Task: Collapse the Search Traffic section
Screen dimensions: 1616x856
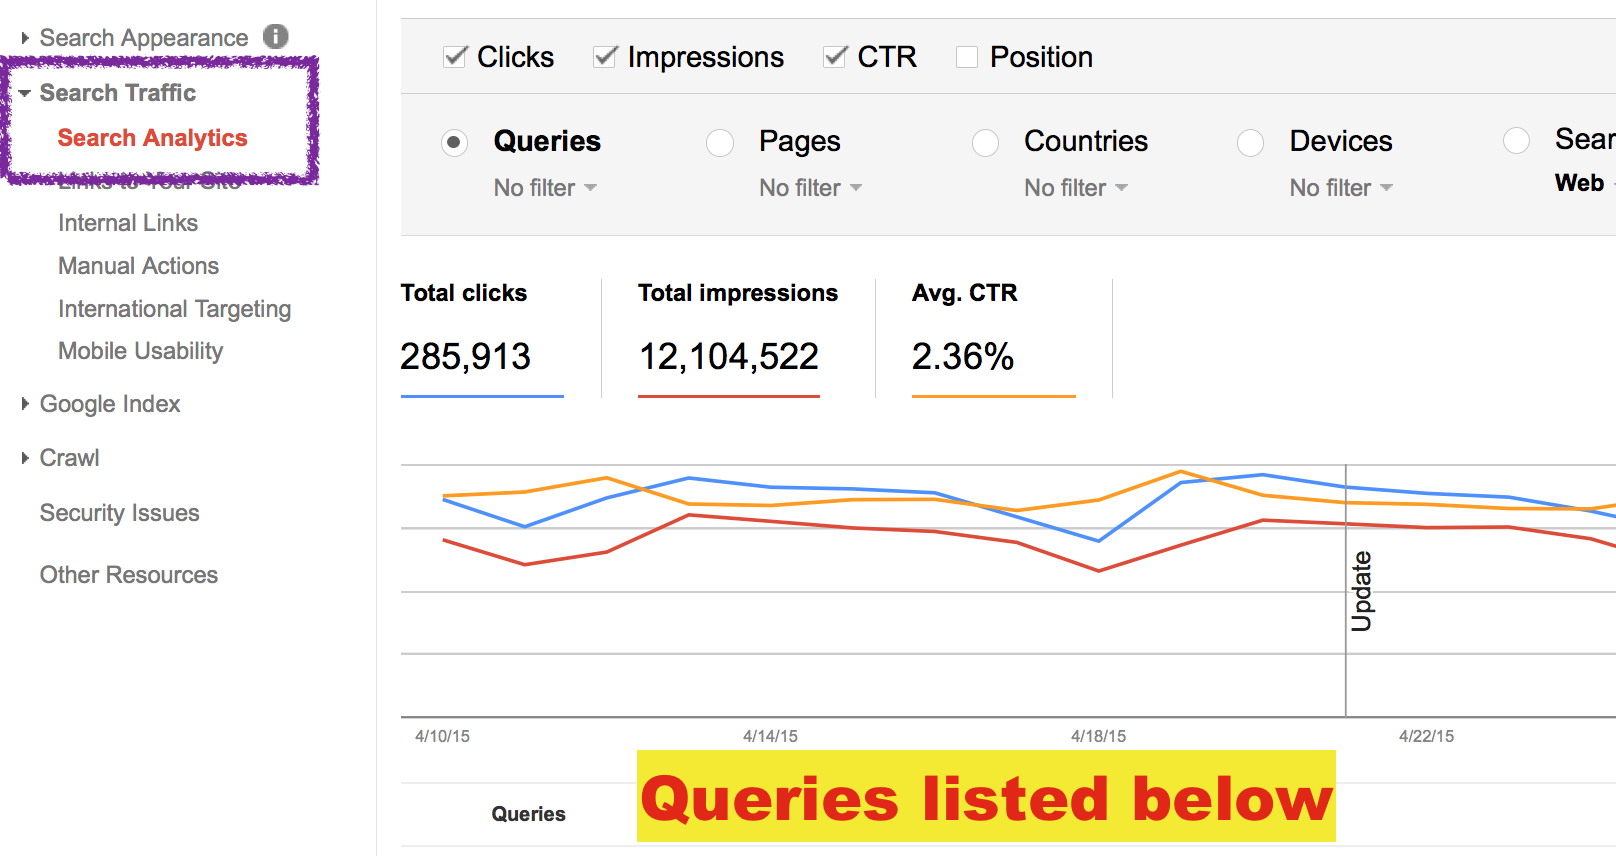Action: [x=117, y=93]
